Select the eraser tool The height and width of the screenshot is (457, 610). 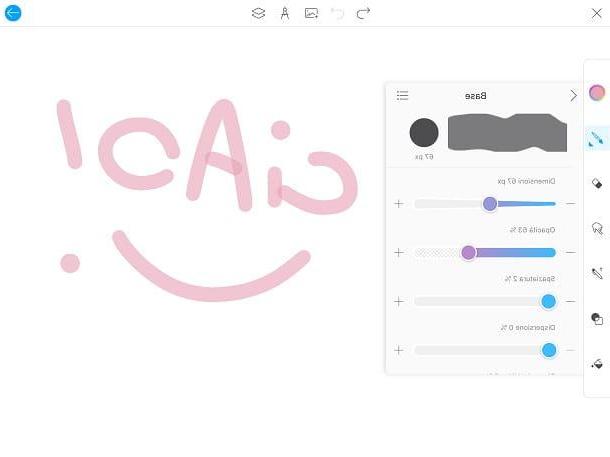pyautogui.click(x=597, y=183)
